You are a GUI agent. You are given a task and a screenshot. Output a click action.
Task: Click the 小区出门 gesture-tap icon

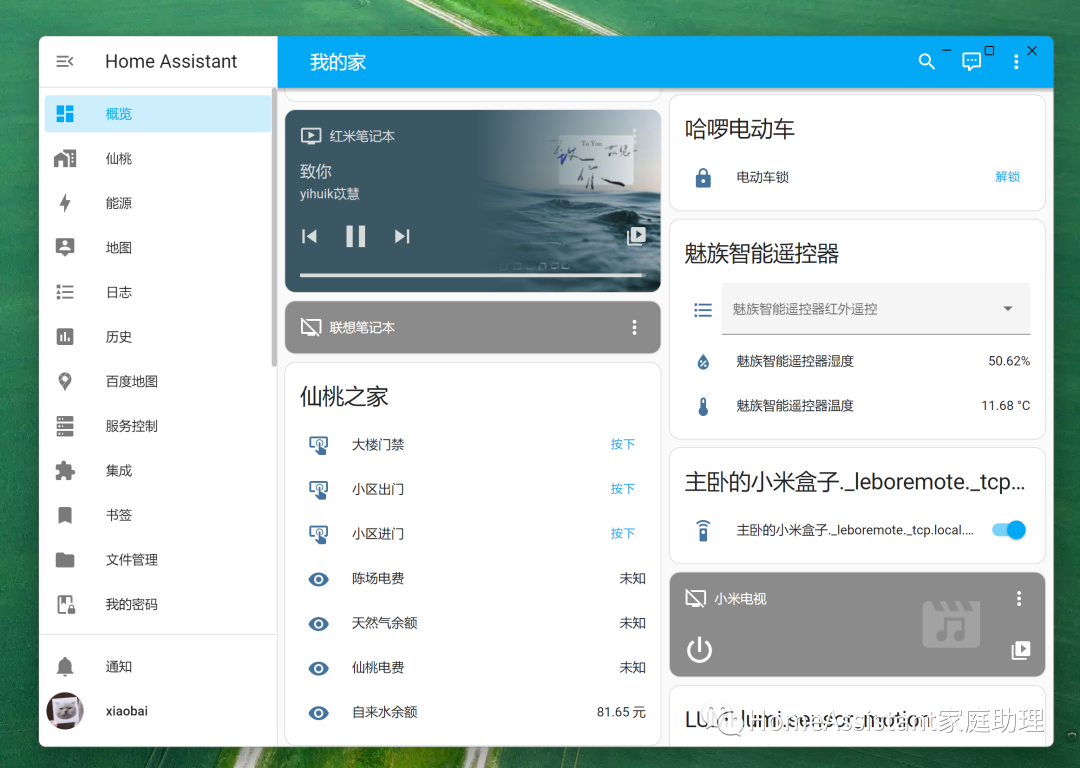tap(318, 490)
